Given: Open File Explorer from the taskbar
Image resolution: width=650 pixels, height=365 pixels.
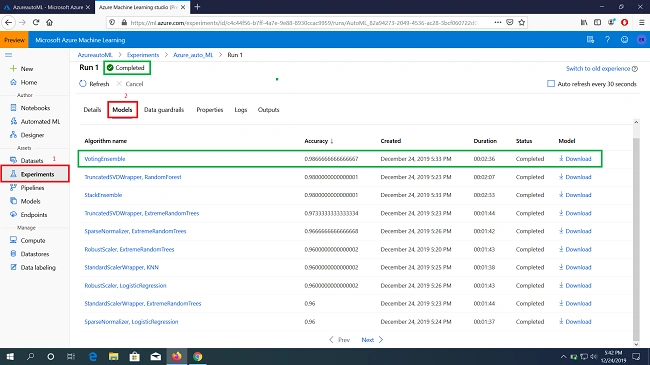Looking at the screenshot, I should click(x=114, y=357).
